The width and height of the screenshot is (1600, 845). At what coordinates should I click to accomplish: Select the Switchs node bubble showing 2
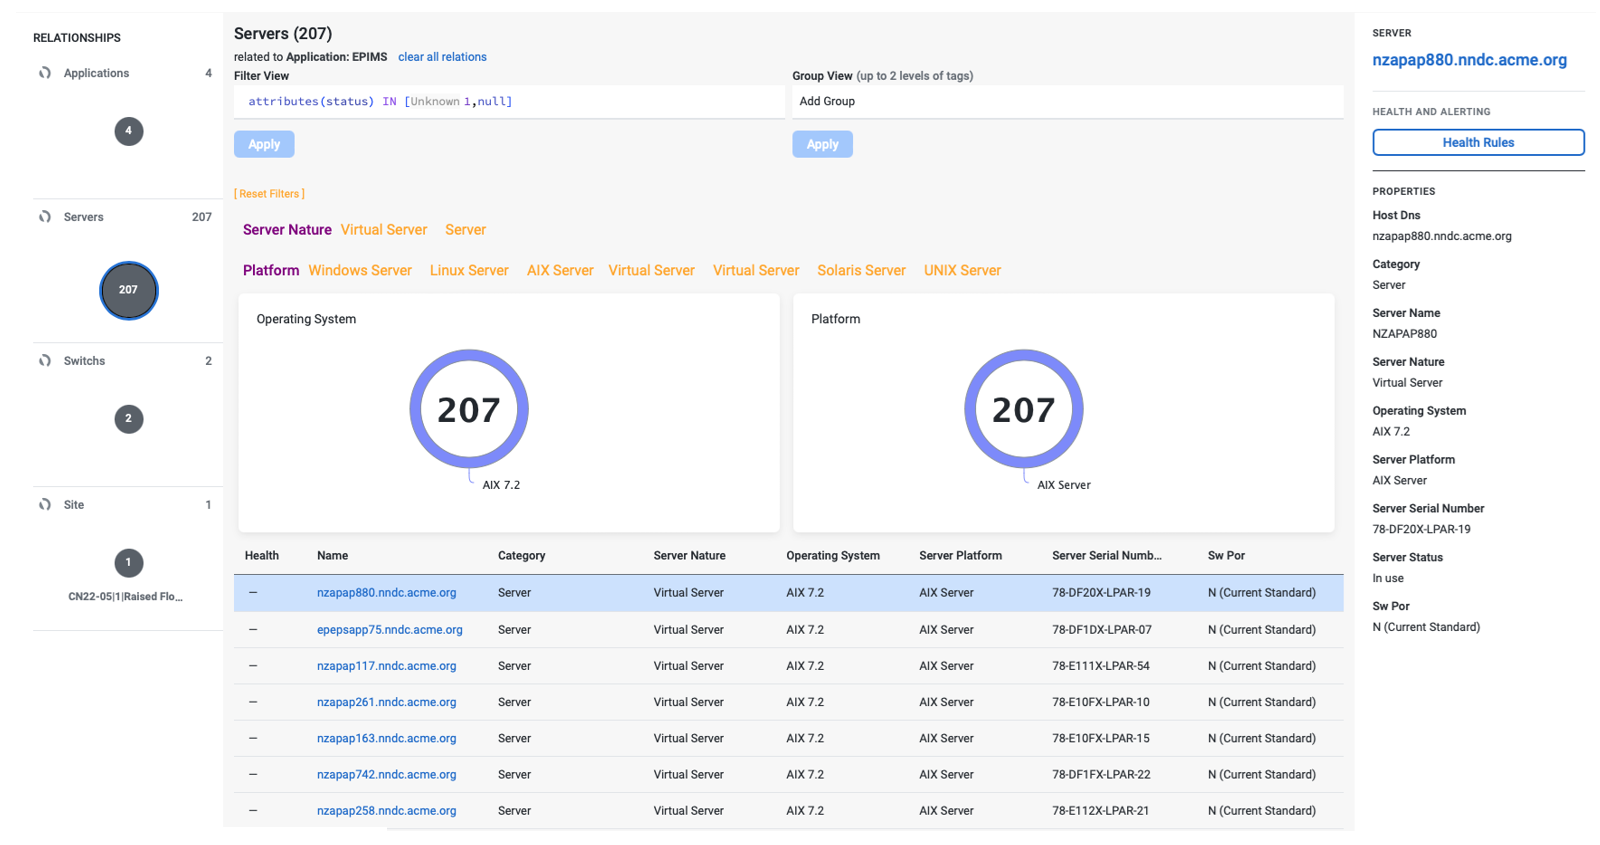128,419
